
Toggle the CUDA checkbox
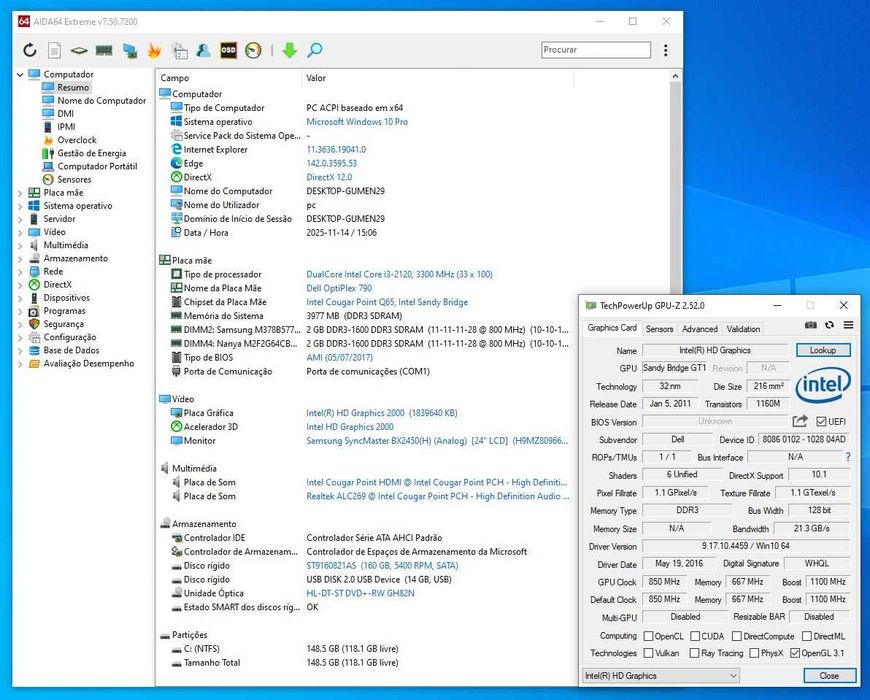(695, 636)
